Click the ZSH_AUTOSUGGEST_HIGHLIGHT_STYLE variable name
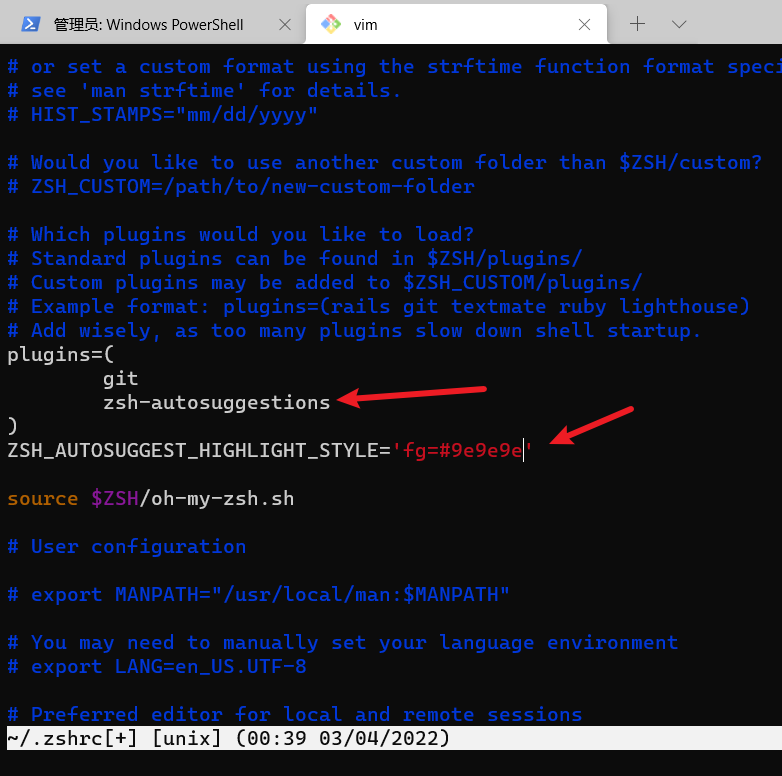Viewport: 782px width, 776px height. coord(193,450)
